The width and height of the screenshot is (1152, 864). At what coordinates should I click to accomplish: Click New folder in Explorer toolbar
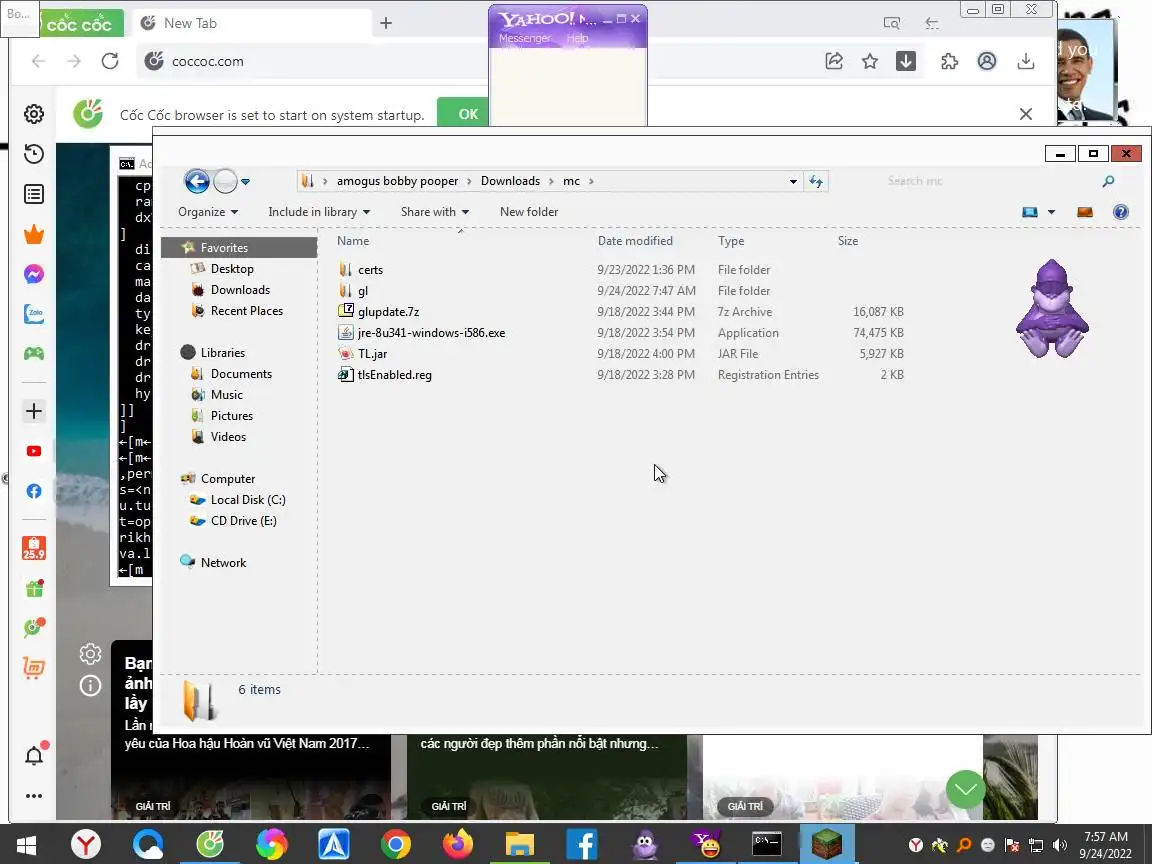click(528, 212)
